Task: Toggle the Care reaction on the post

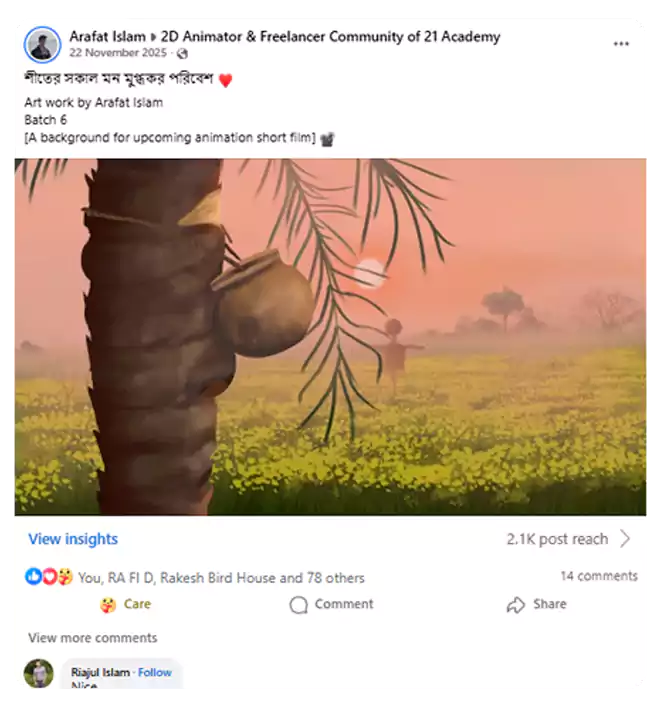Action: [x=125, y=604]
